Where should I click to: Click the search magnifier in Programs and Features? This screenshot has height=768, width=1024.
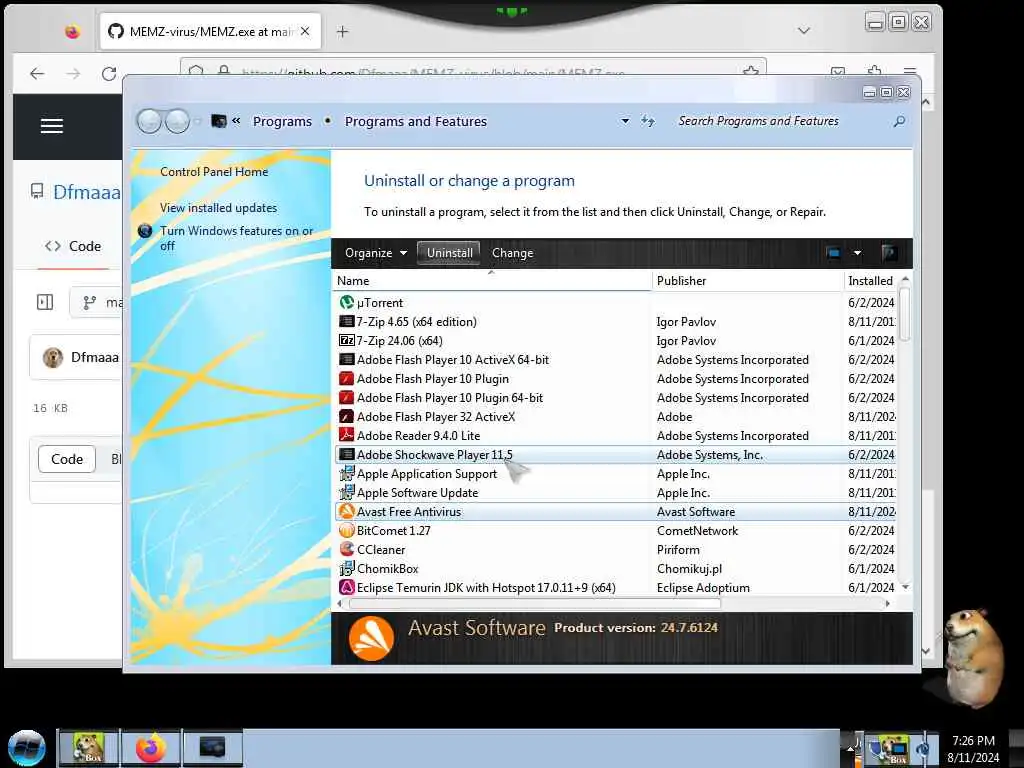[x=899, y=121]
